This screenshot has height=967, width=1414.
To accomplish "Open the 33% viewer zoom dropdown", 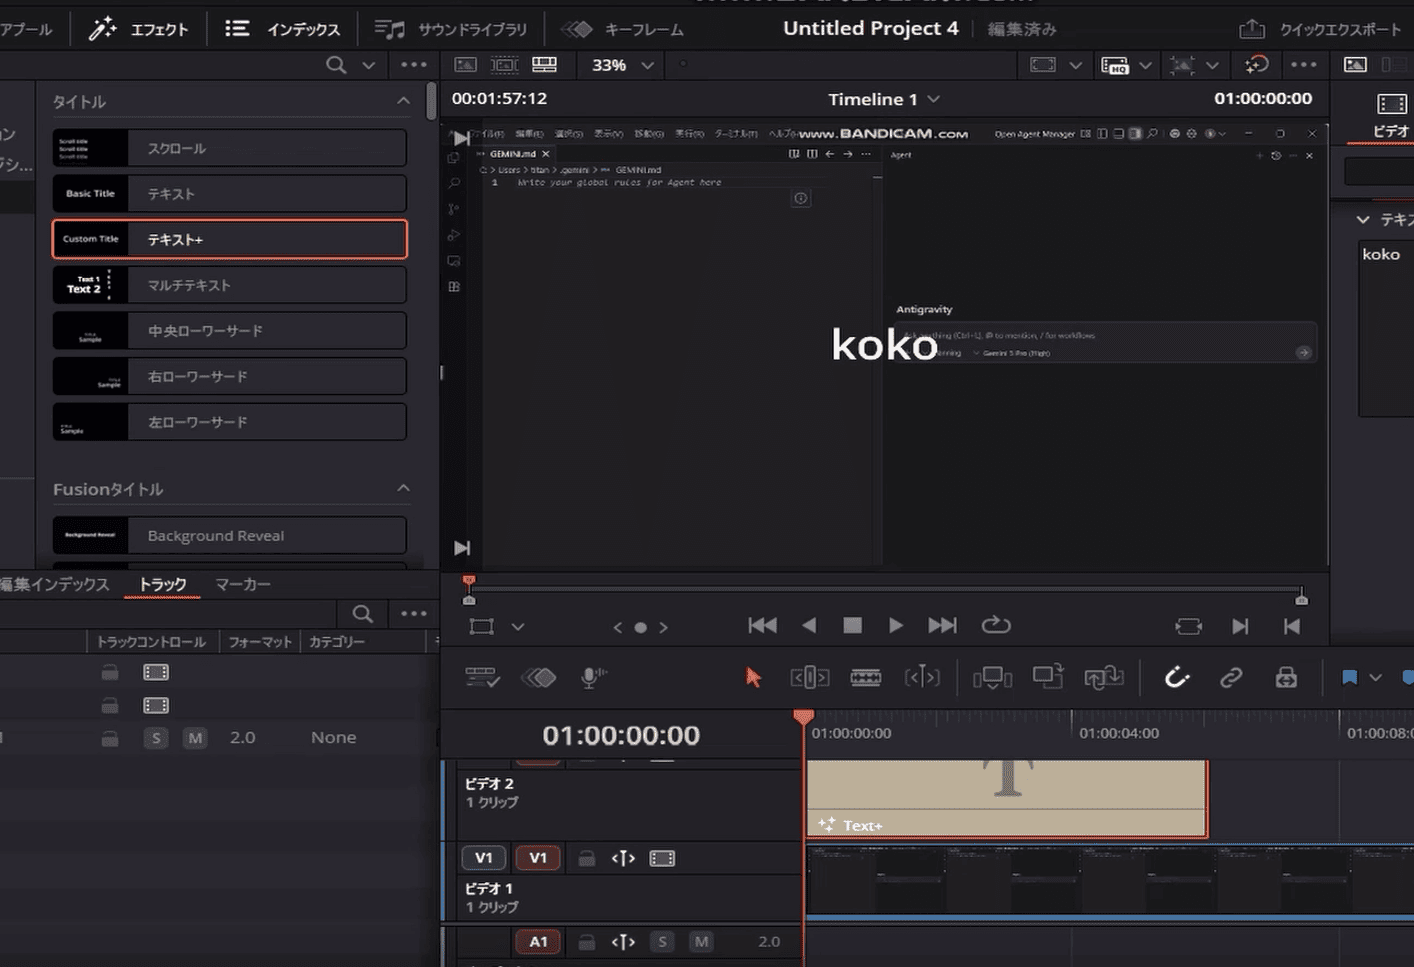I will coord(622,65).
